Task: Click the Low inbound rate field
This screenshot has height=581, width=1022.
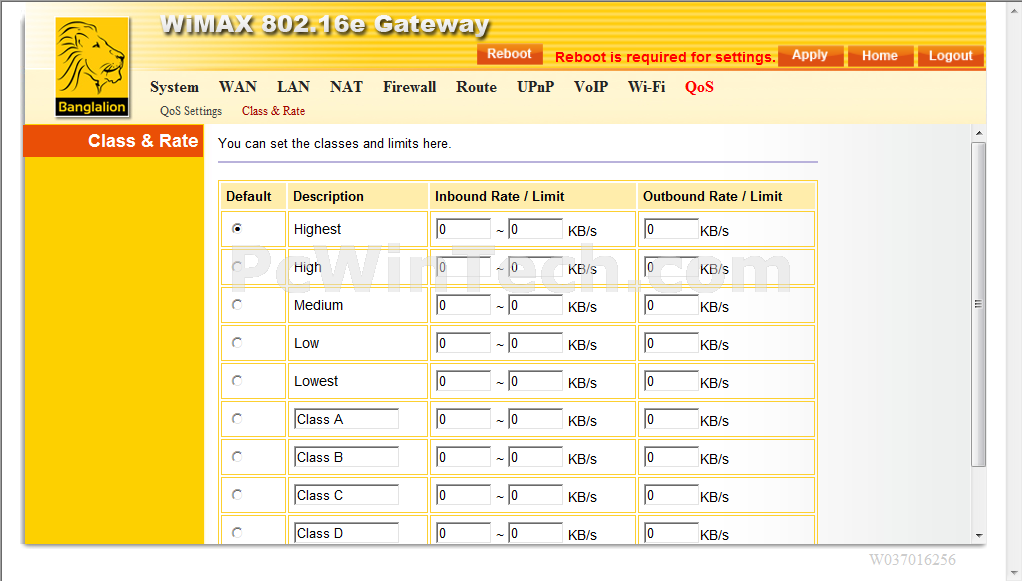Action: (x=463, y=343)
